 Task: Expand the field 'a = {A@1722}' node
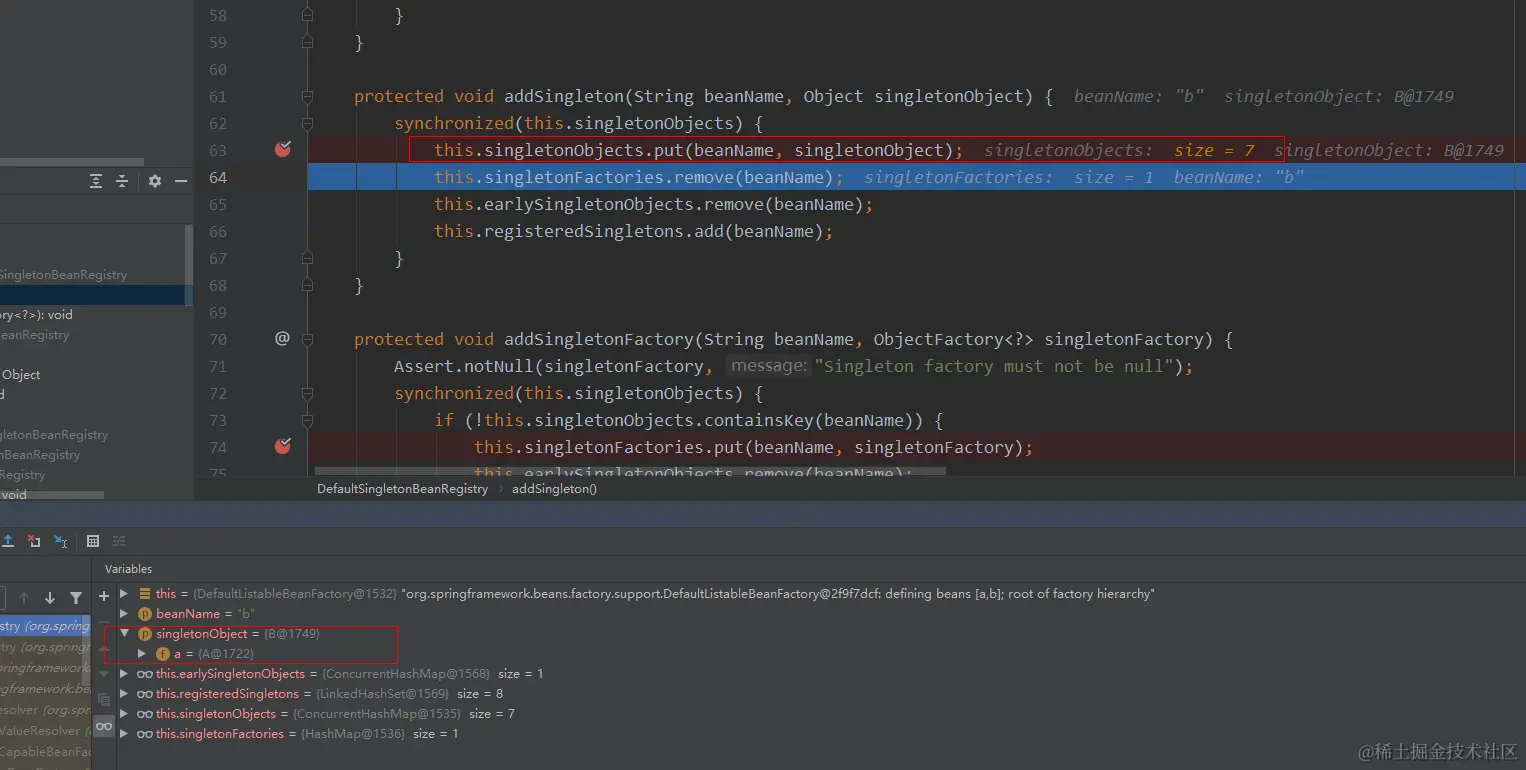pos(143,654)
